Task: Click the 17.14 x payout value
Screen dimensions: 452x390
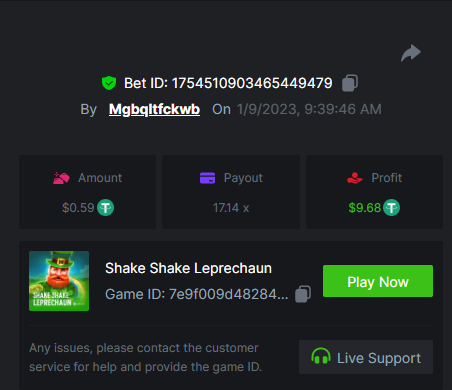Action: (x=231, y=208)
